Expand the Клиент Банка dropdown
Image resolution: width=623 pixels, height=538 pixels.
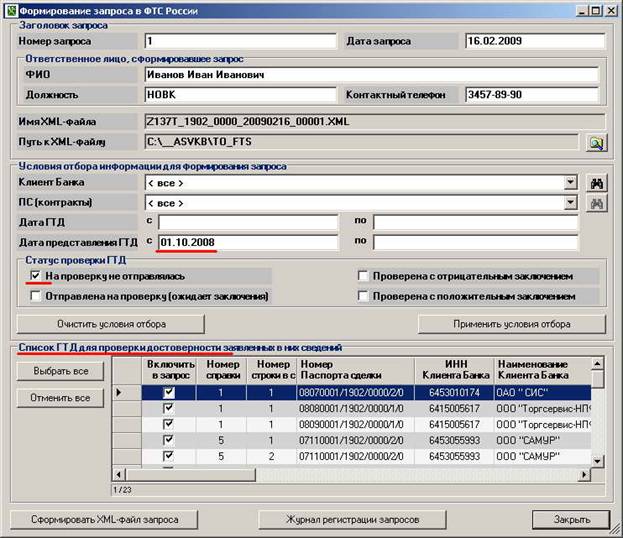click(x=570, y=183)
